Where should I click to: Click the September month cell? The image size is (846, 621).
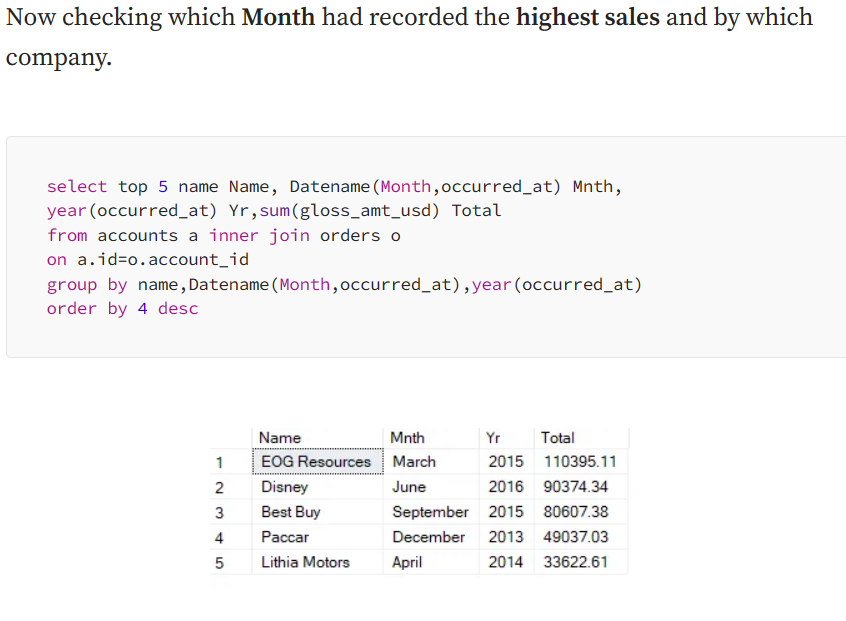(431, 511)
